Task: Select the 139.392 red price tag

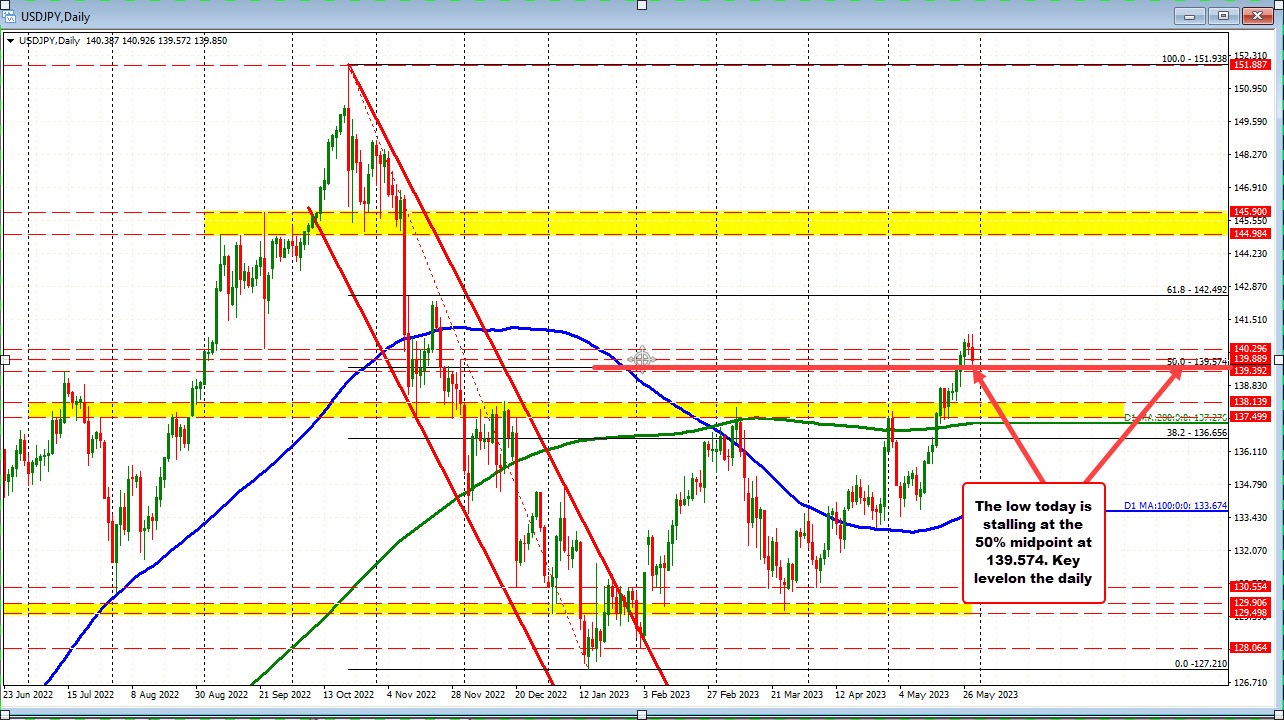Action: click(x=1250, y=370)
